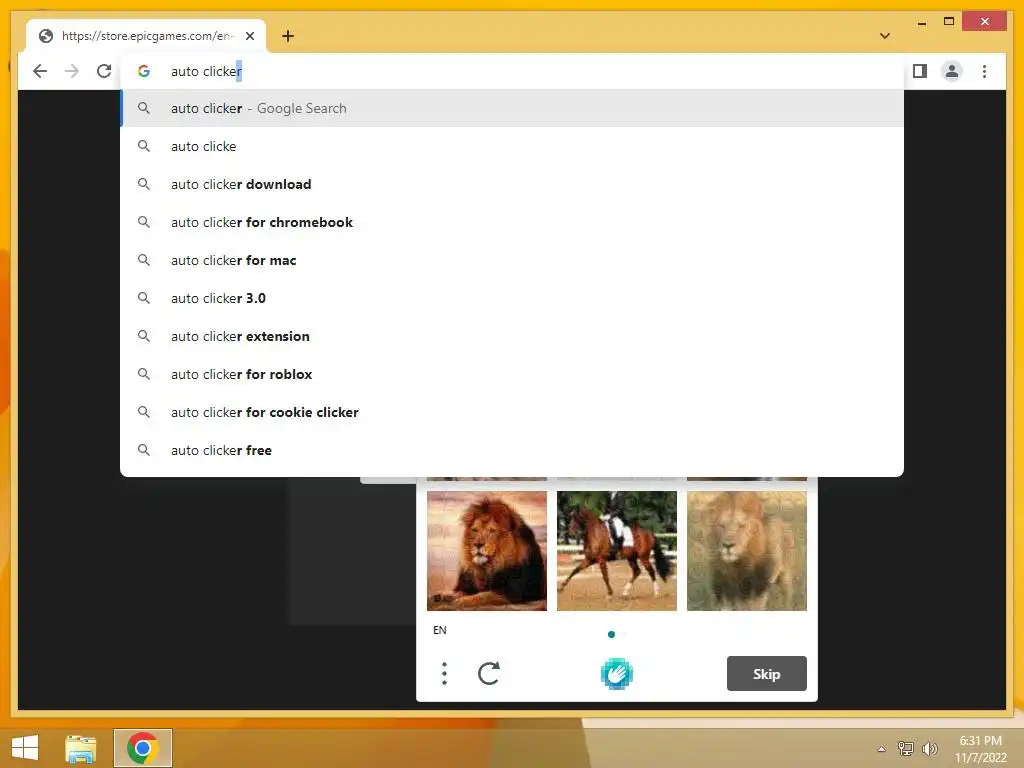Click the hCaptcha hand logo
Screen dimensions: 1024x768
616,673
